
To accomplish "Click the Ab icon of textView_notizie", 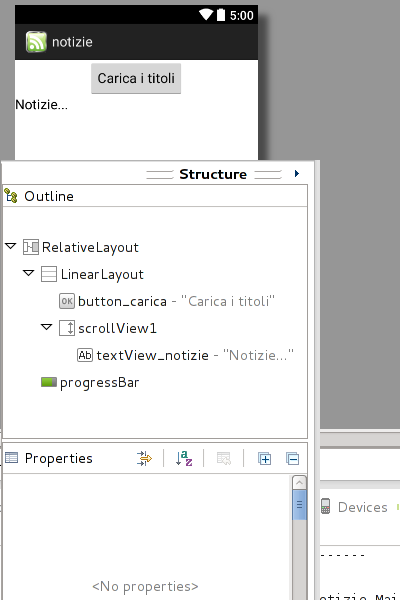I will pos(85,355).
